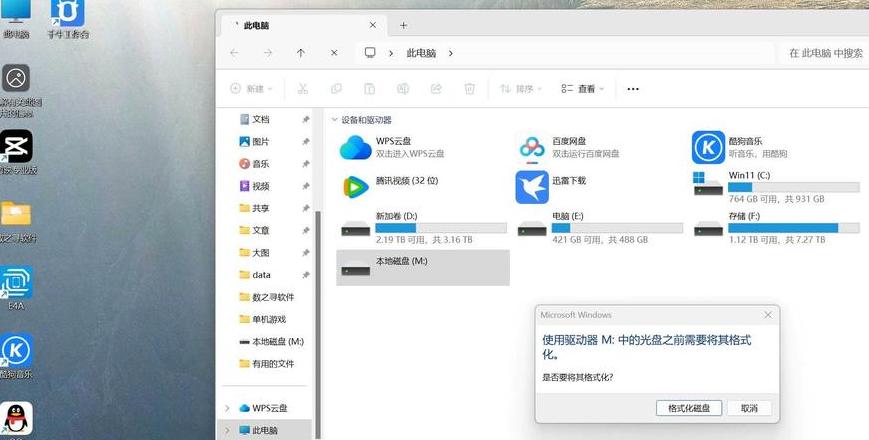Click chevron after 此电脑 in address bar
This screenshot has width=869, height=440.
(x=451, y=53)
